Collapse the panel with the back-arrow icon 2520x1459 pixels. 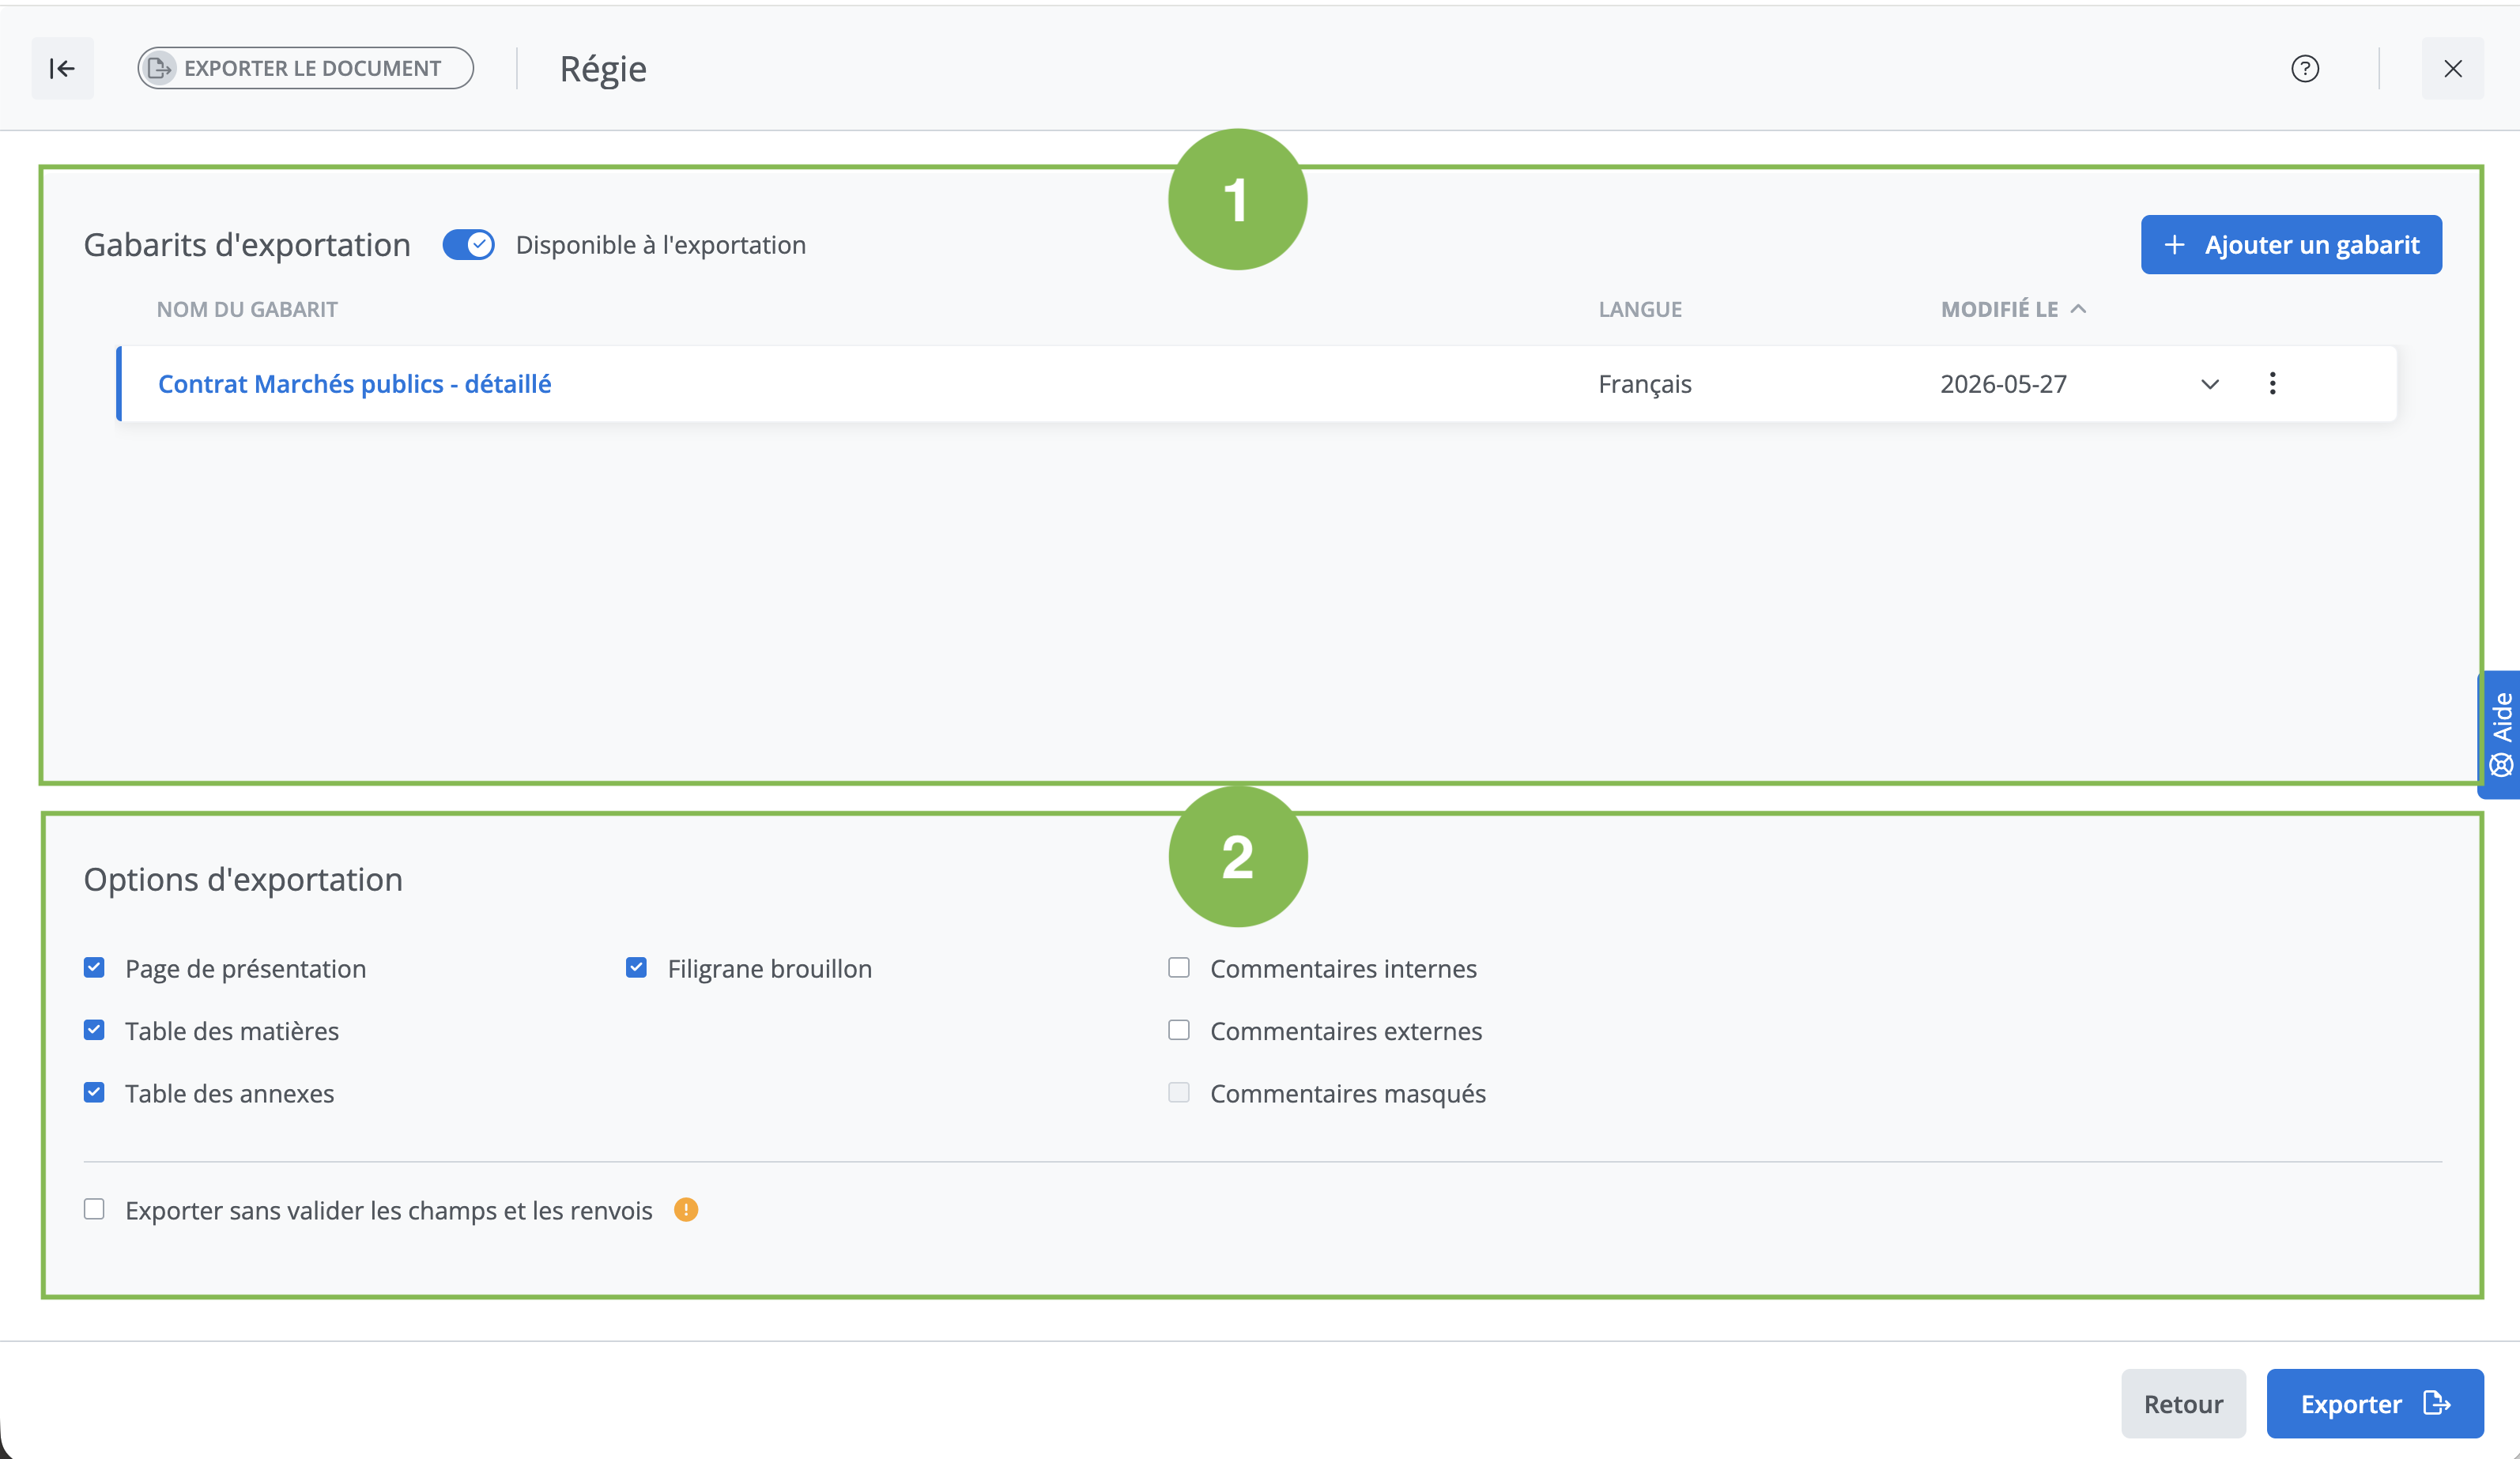[62, 68]
